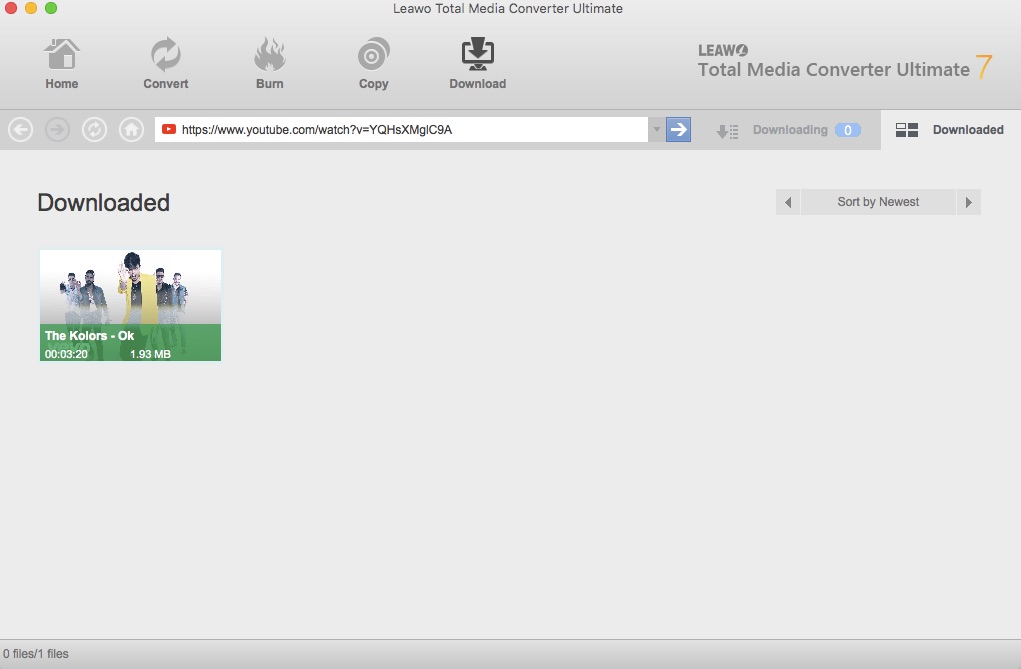The image size is (1021, 669).
Task: Open the Copy disc module
Action: pos(373,63)
